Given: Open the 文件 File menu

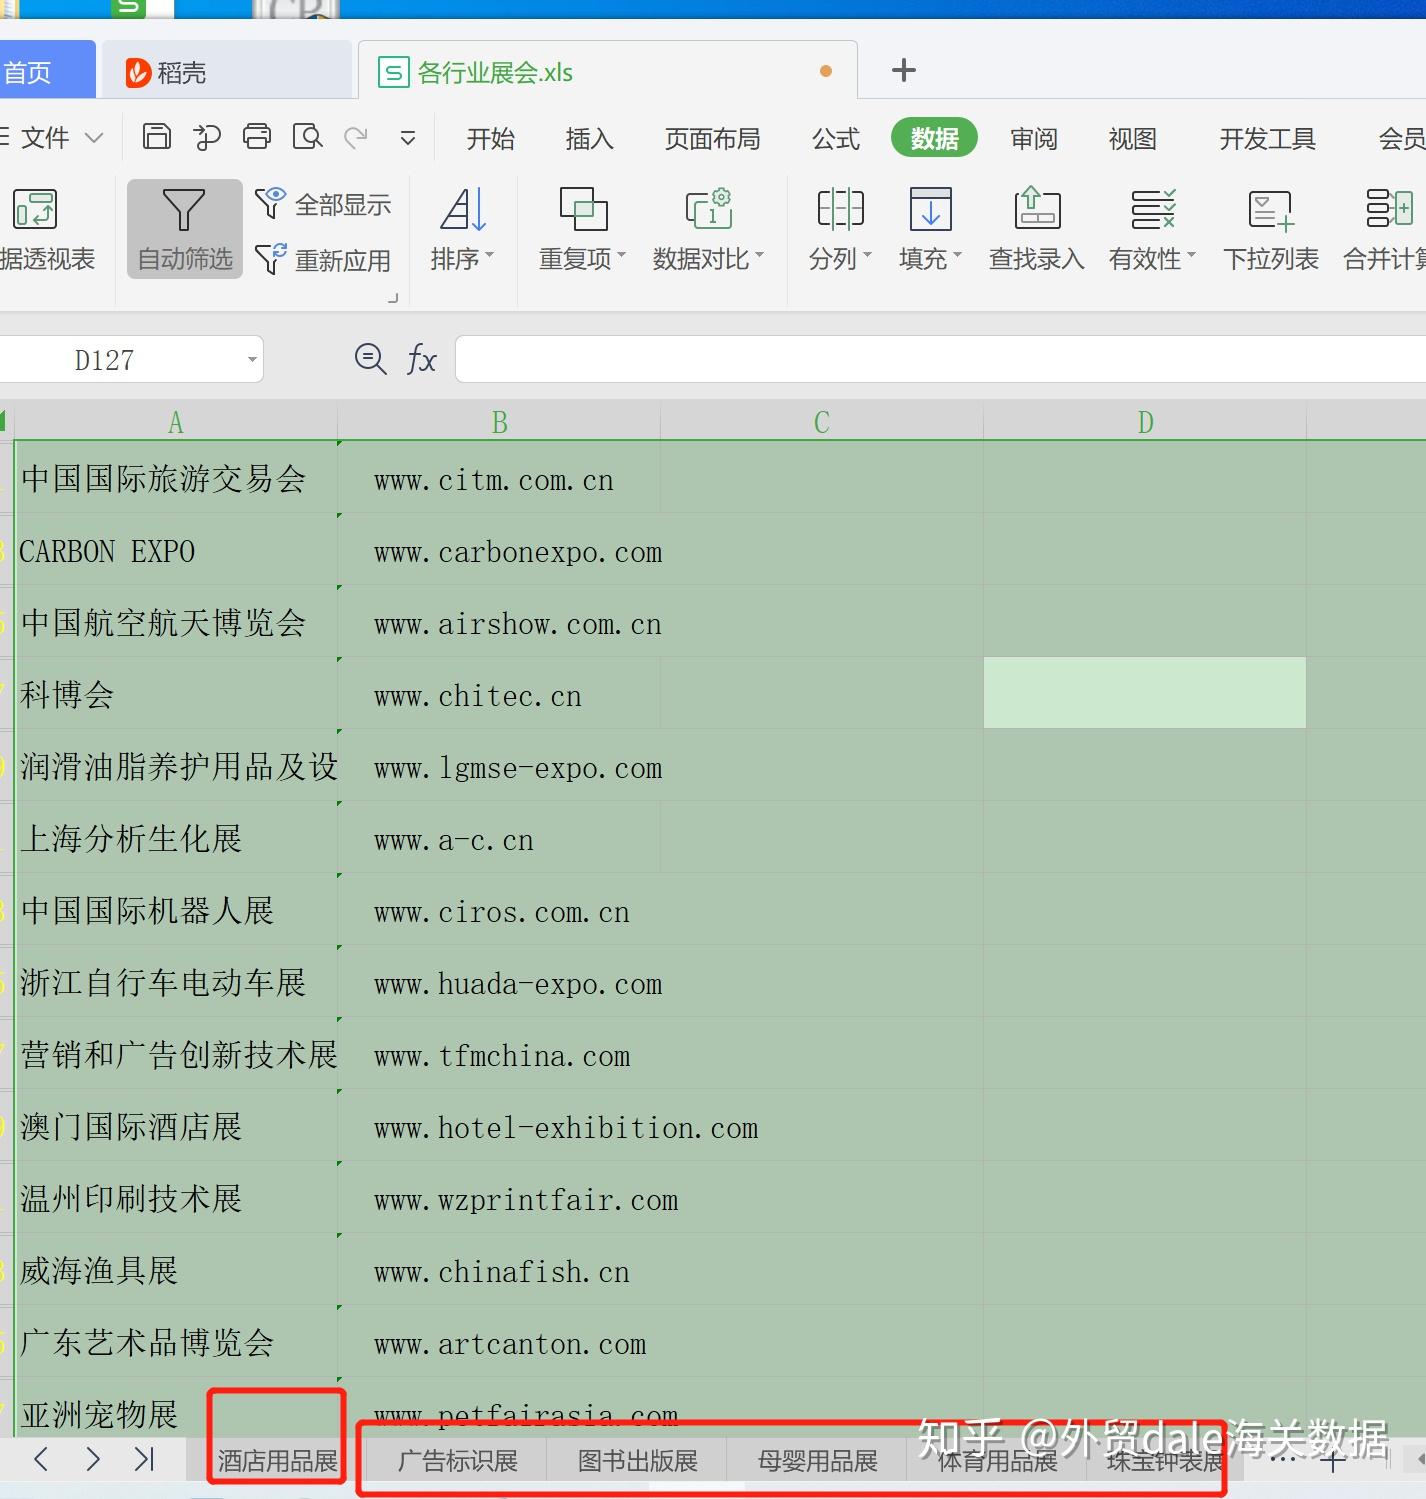Looking at the screenshot, I should point(45,138).
